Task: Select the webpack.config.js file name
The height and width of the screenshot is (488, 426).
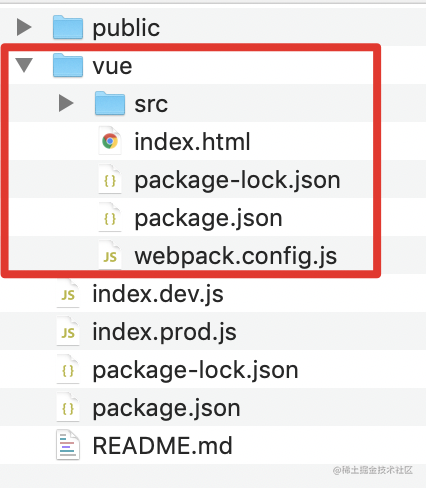Action: (236, 257)
